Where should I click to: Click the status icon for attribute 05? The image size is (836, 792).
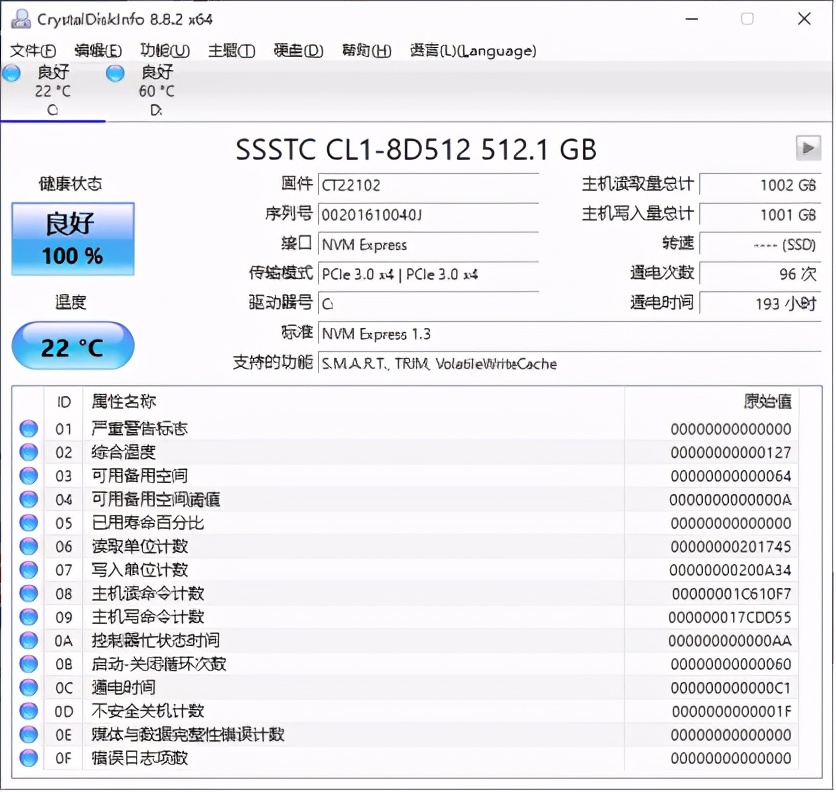(29, 523)
